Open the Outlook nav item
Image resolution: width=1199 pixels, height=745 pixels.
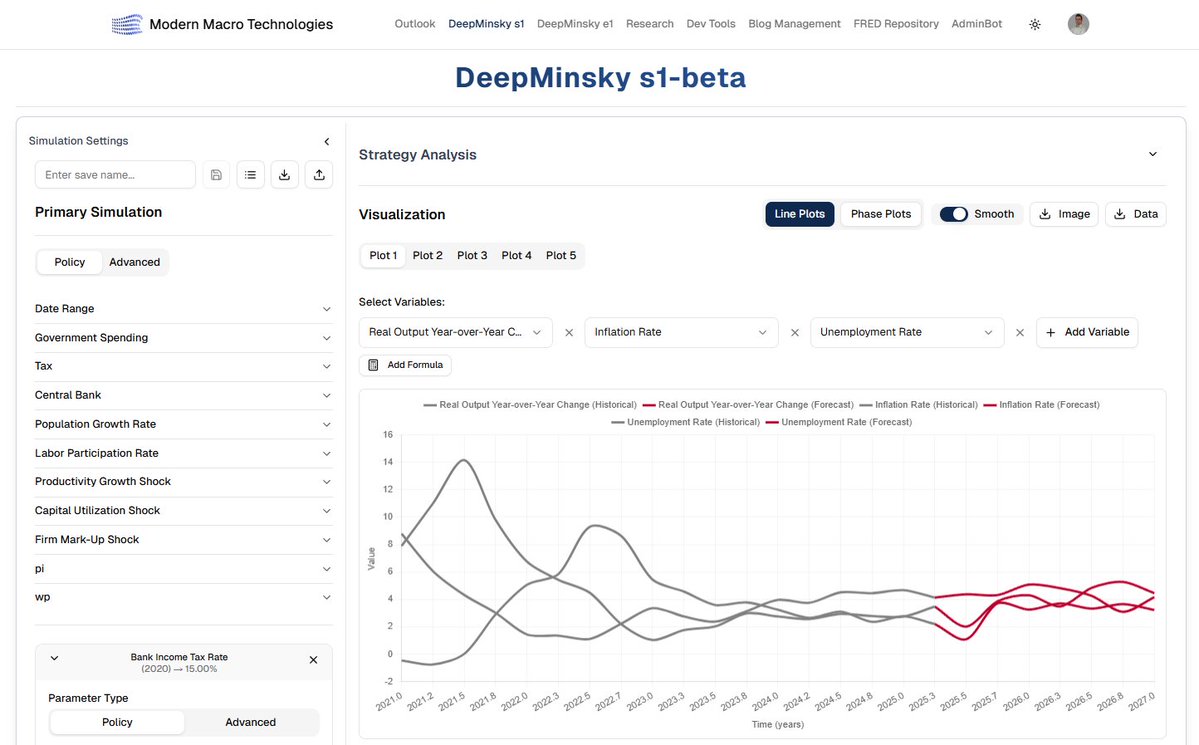(x=414, y=24)
